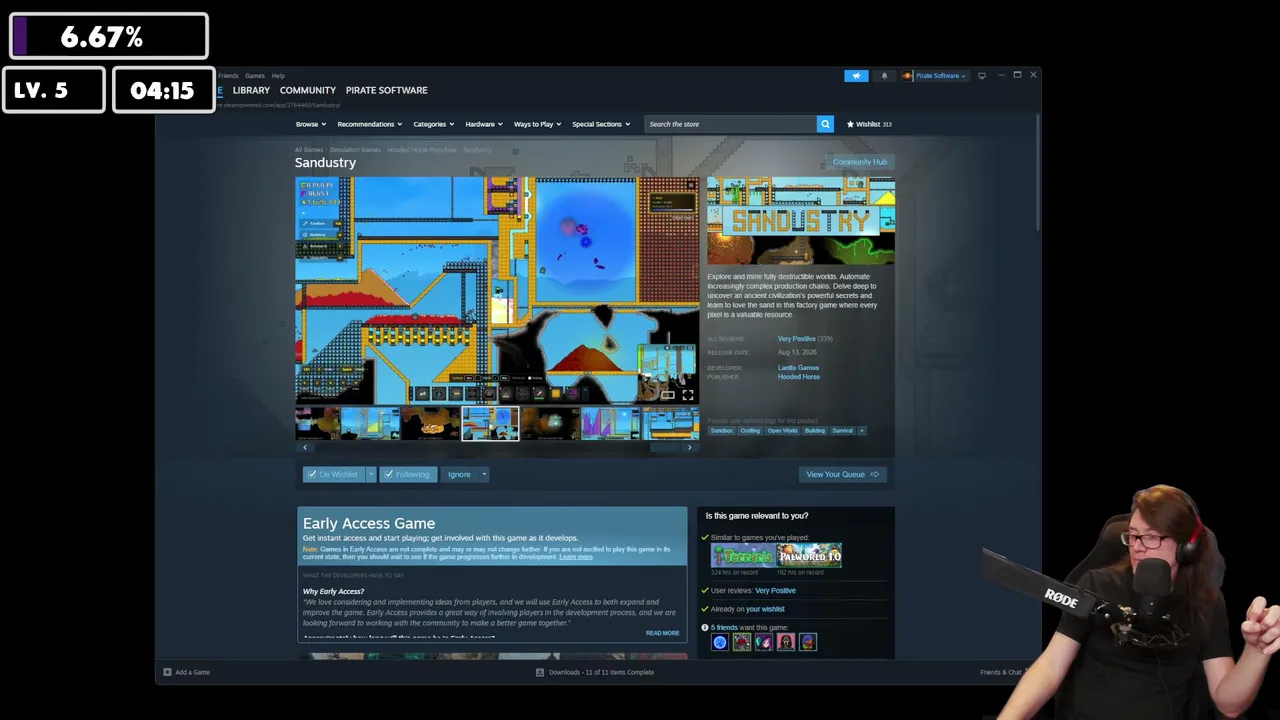Viewport: 1280px width, 720px height.
Task: Click the 5 friends link
Action: [x=724, y=628]
